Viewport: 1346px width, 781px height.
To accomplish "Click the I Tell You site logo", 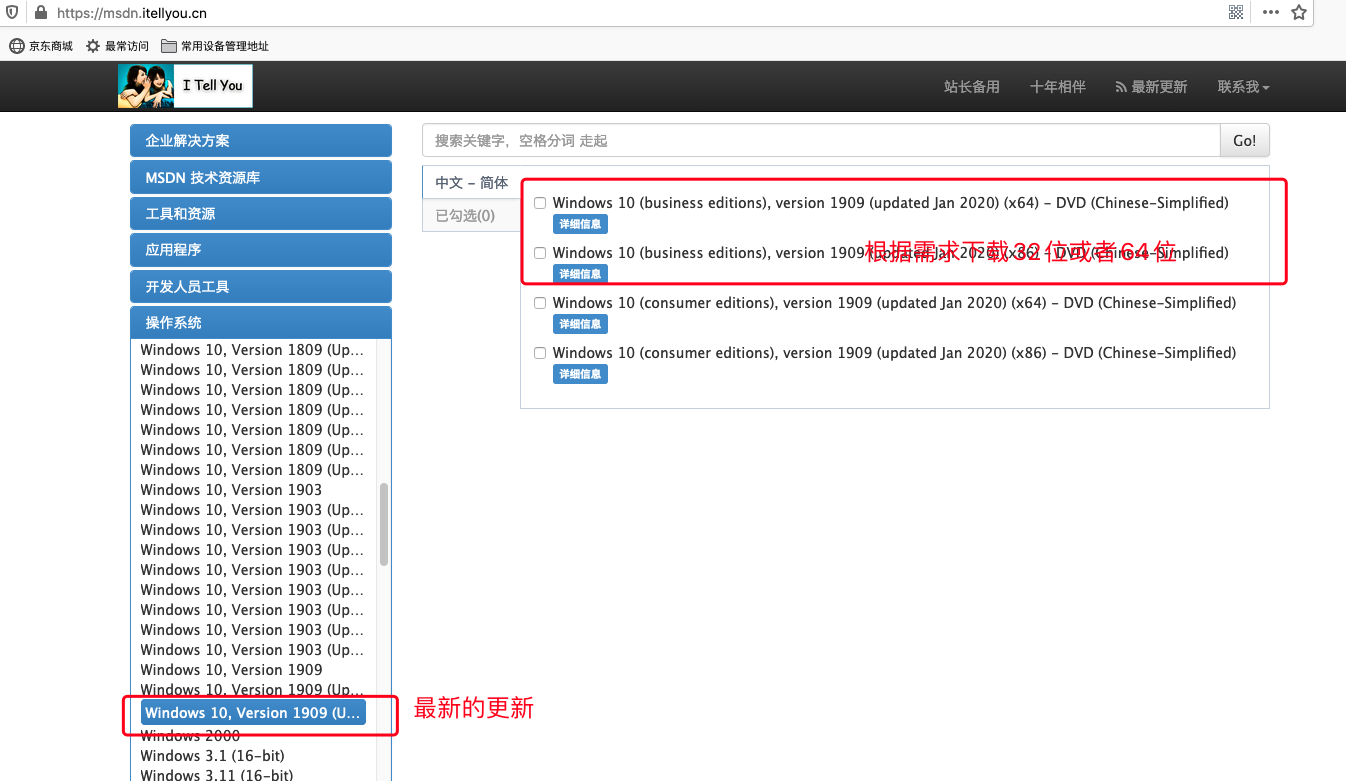I will [x=185, y=86].
